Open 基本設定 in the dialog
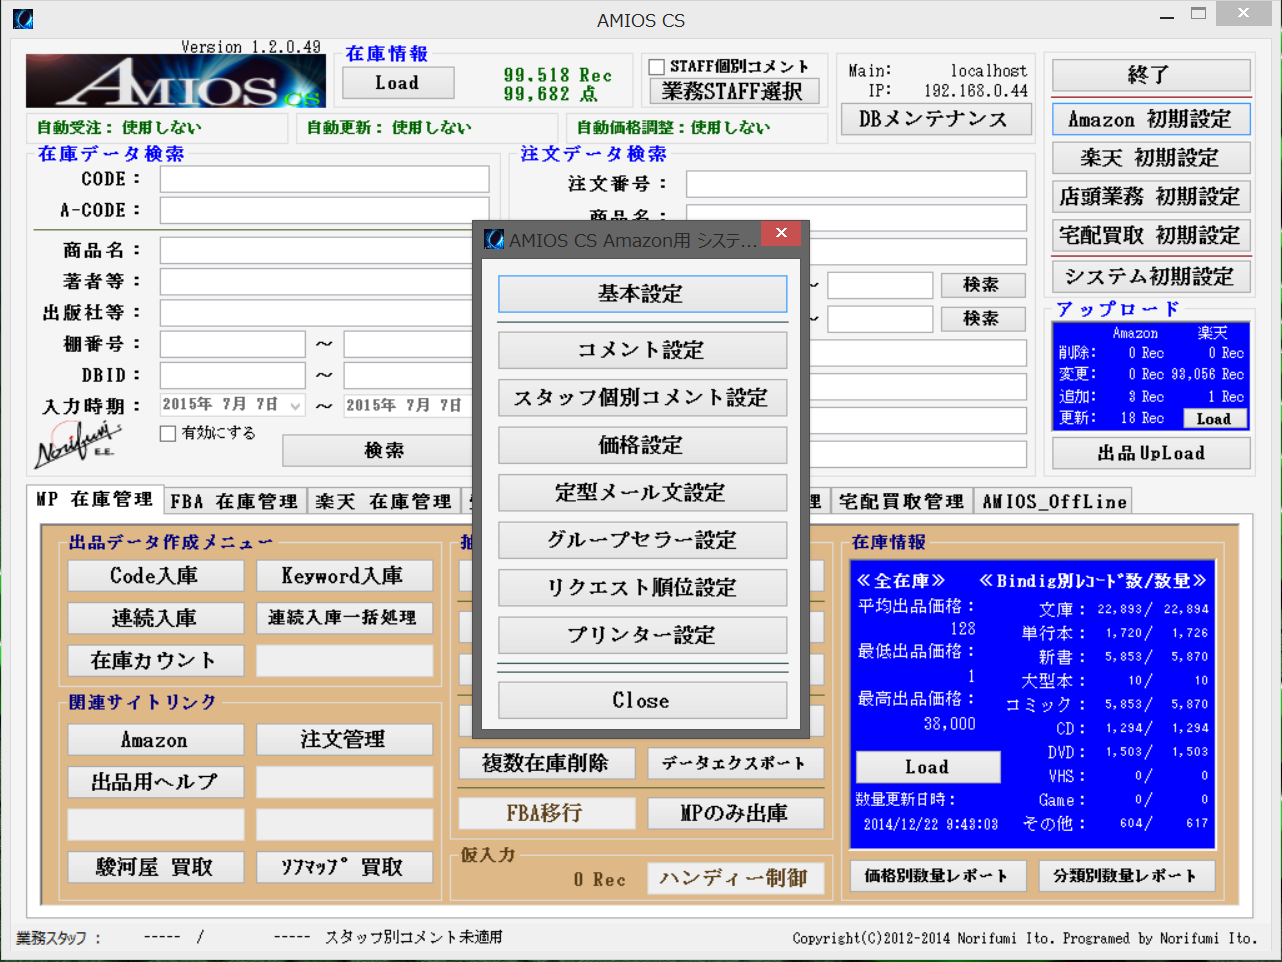Screen dimensions: 1282x962 pos(642,294)
